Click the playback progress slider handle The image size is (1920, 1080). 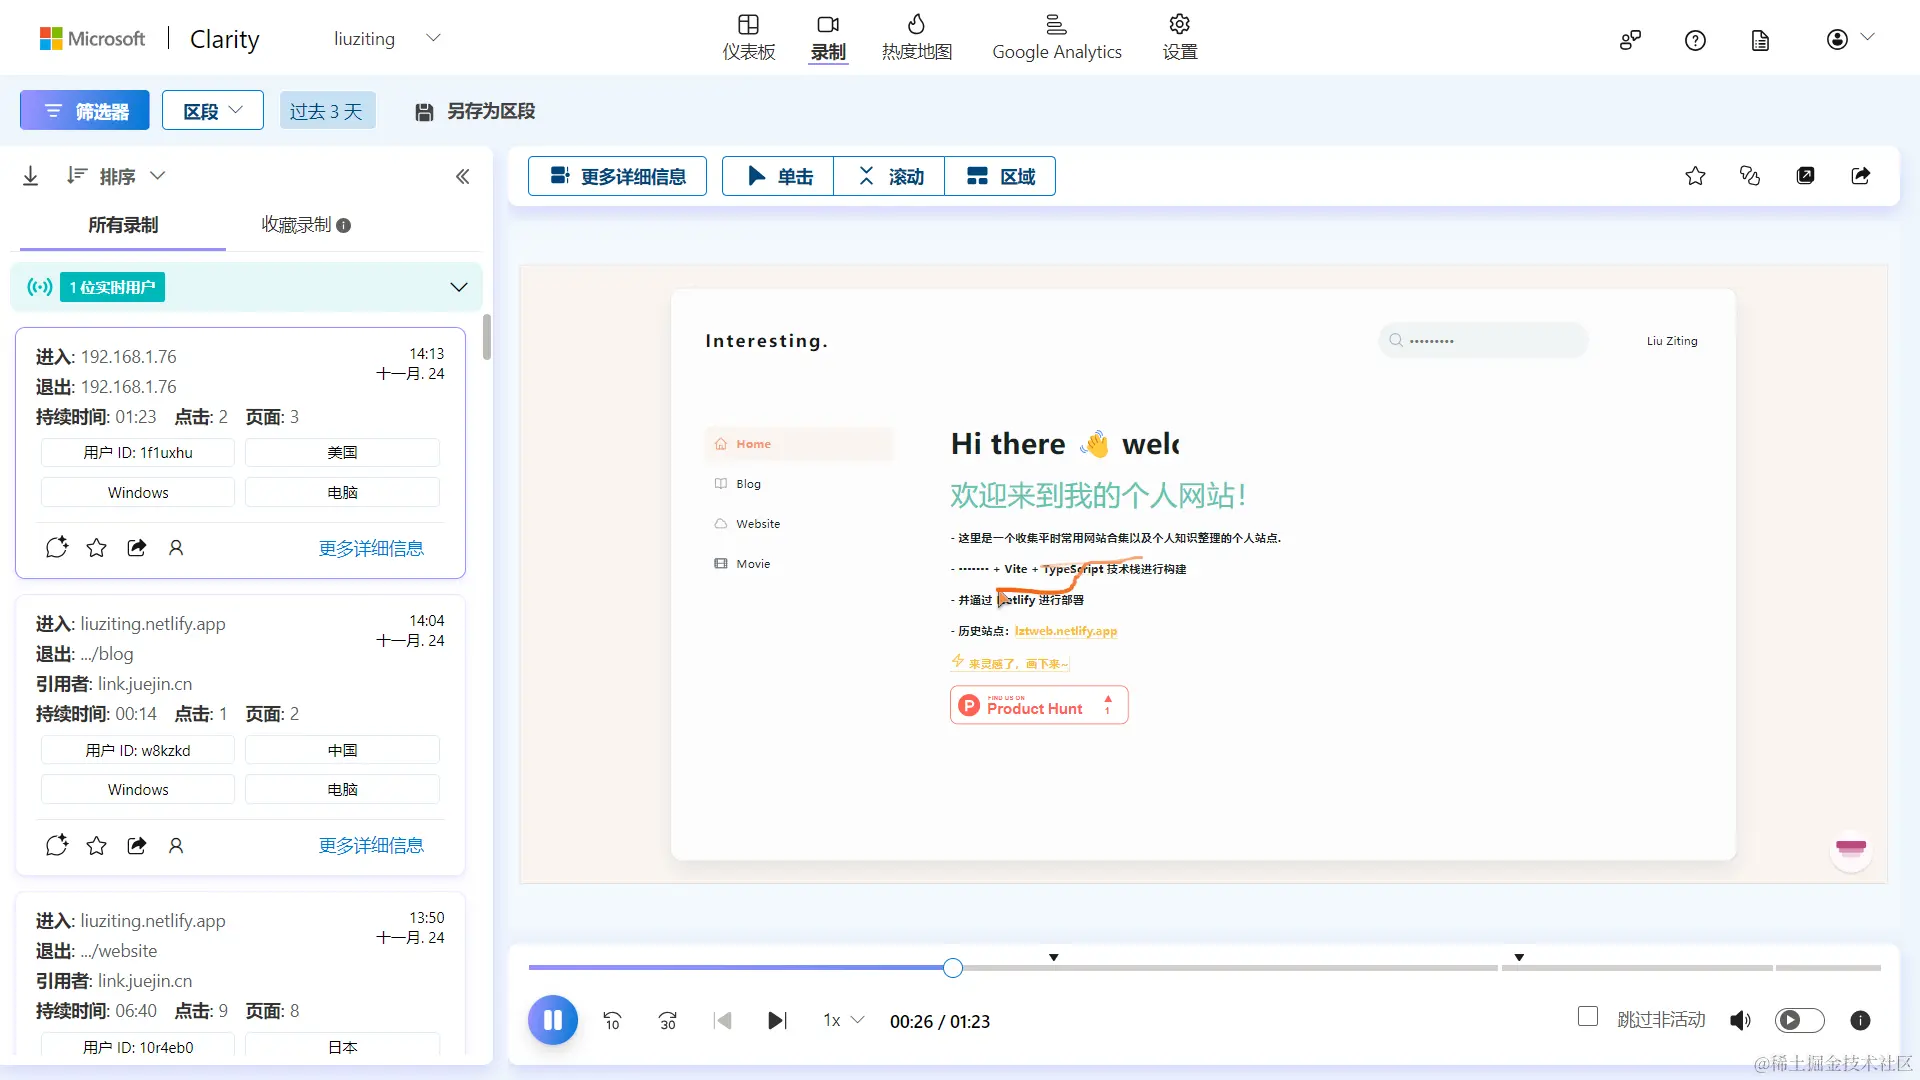click(953, 967)
